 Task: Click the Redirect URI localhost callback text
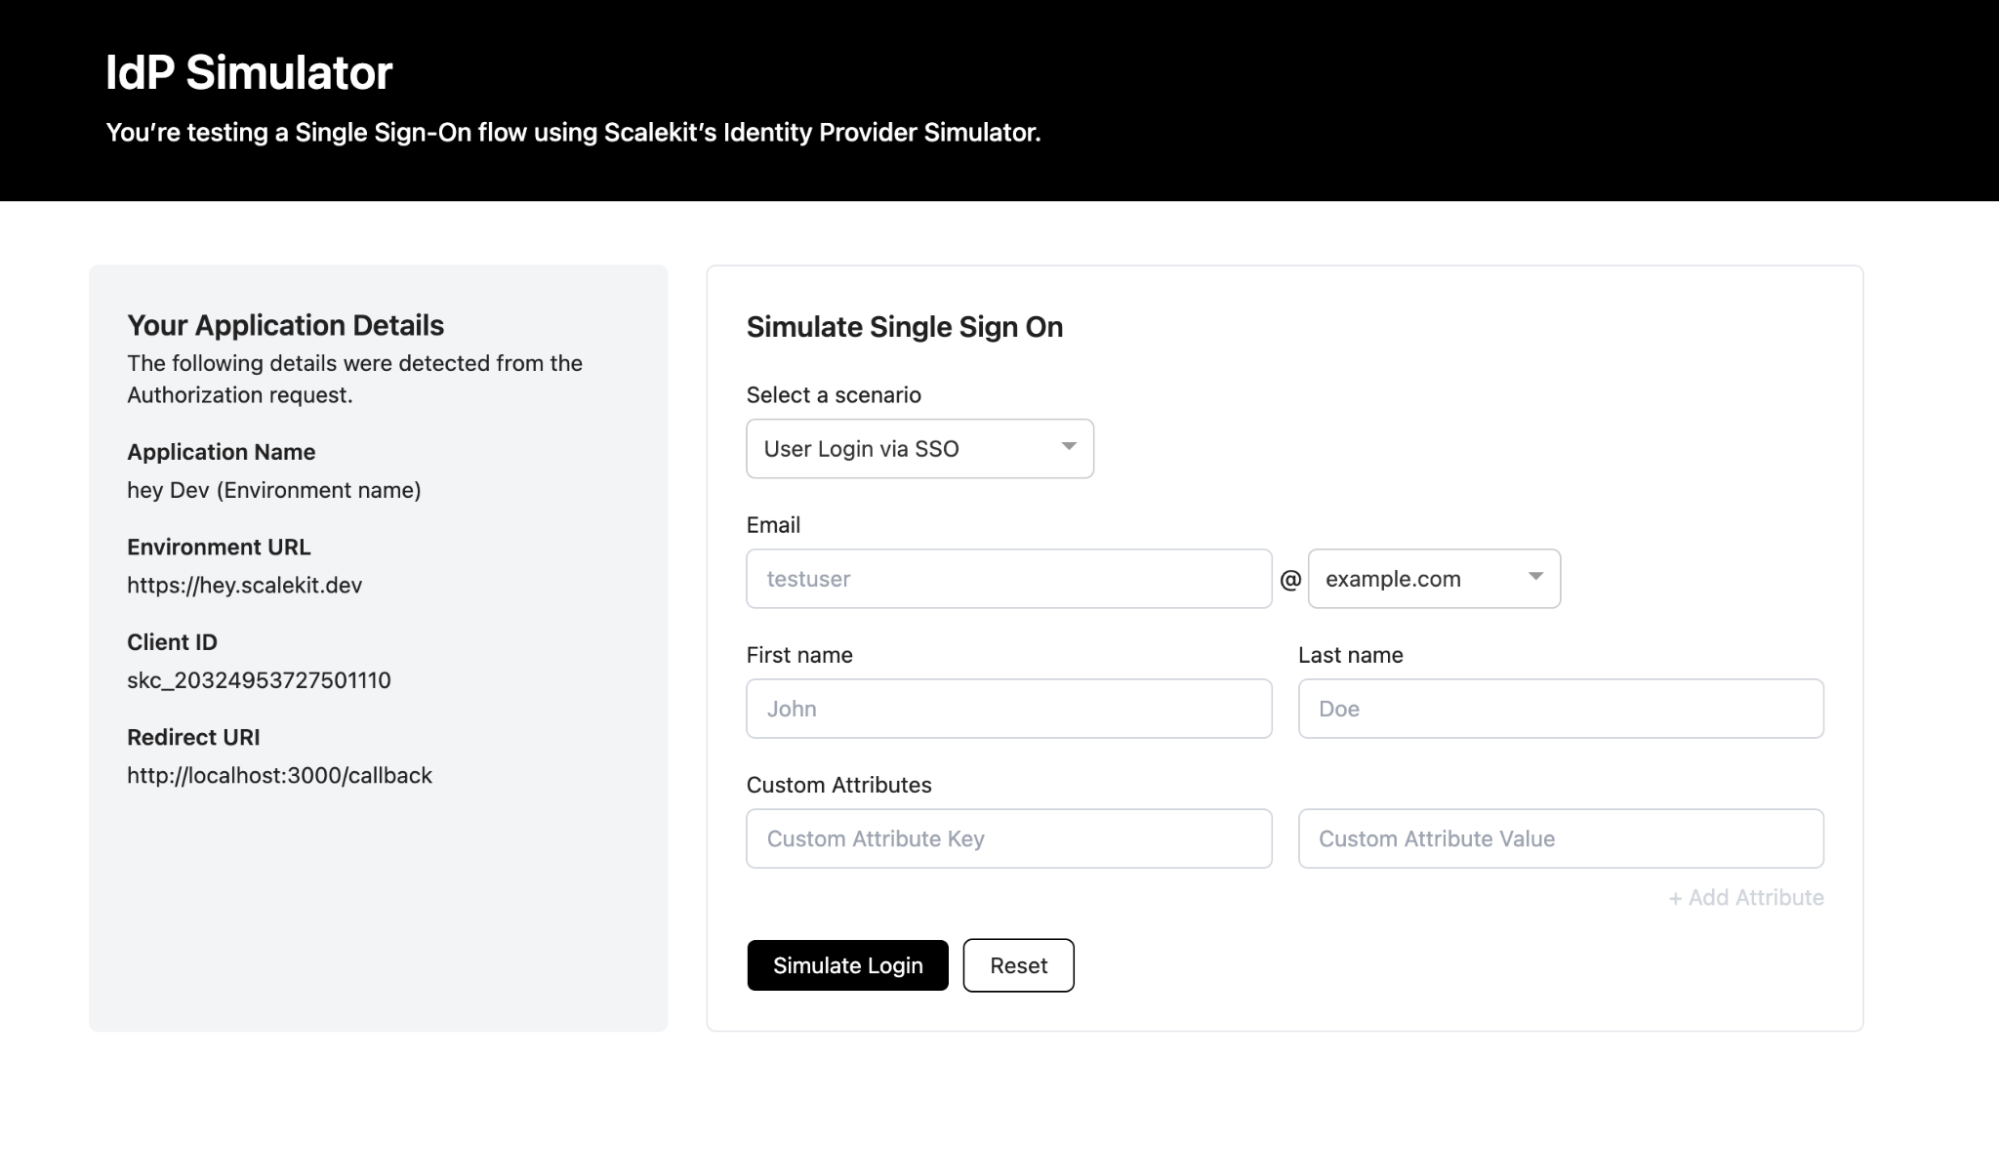click(279, 775)
